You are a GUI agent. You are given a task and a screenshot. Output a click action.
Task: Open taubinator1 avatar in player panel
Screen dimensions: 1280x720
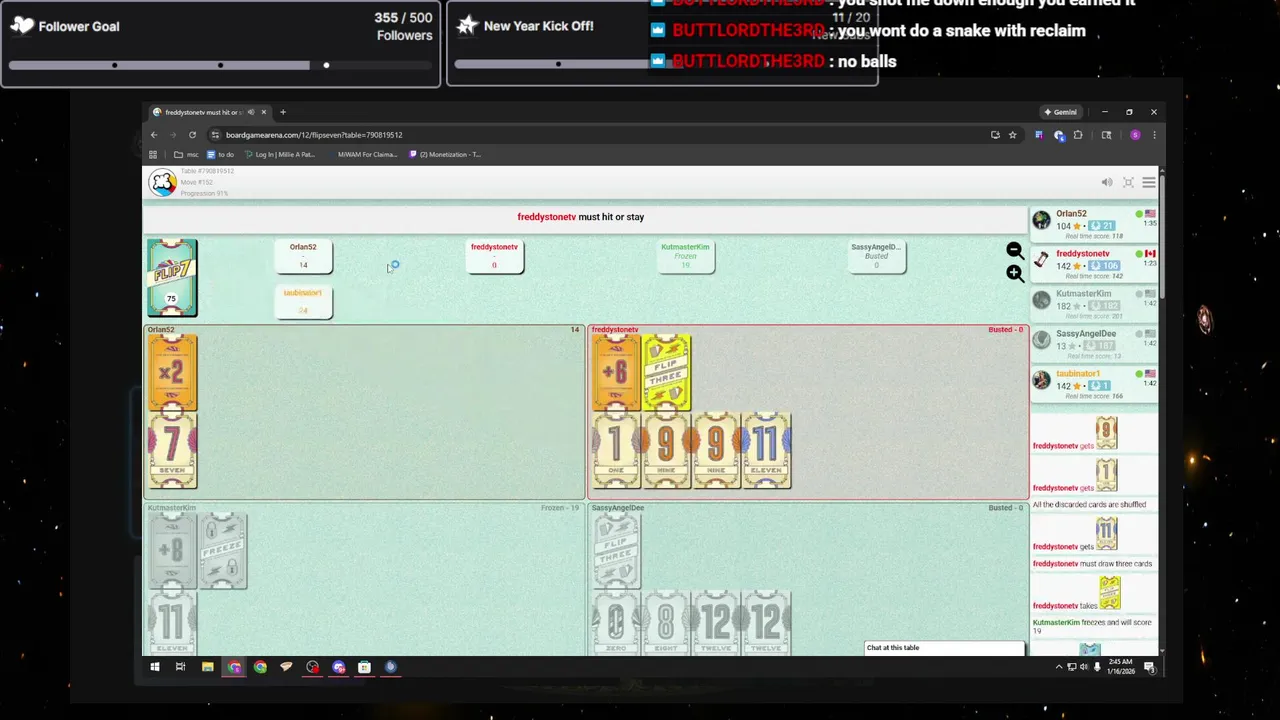click(1042, 380)
